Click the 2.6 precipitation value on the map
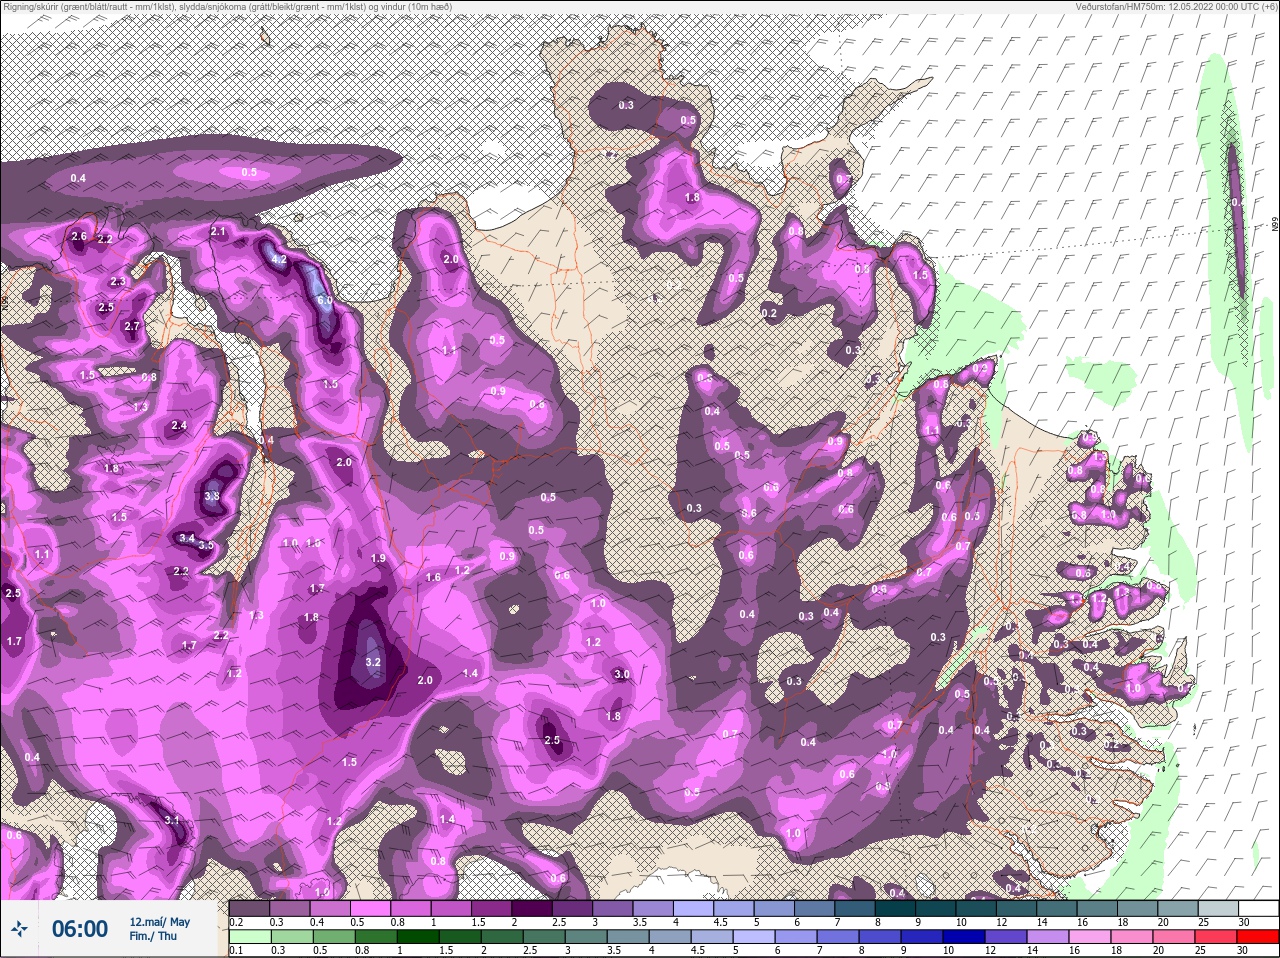1280x958 pixels. coord(80,237)
